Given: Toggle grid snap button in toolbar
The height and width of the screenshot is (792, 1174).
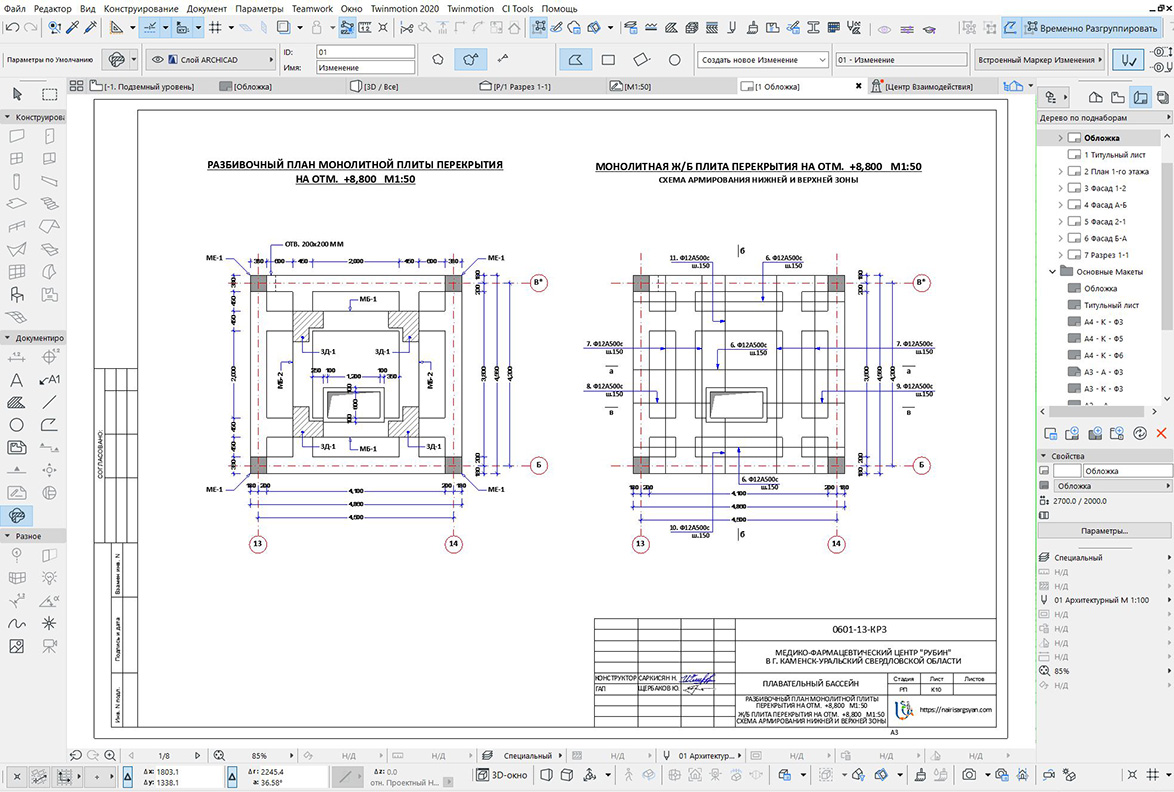Looking at the screenshot, I should [x=216, y=28].
